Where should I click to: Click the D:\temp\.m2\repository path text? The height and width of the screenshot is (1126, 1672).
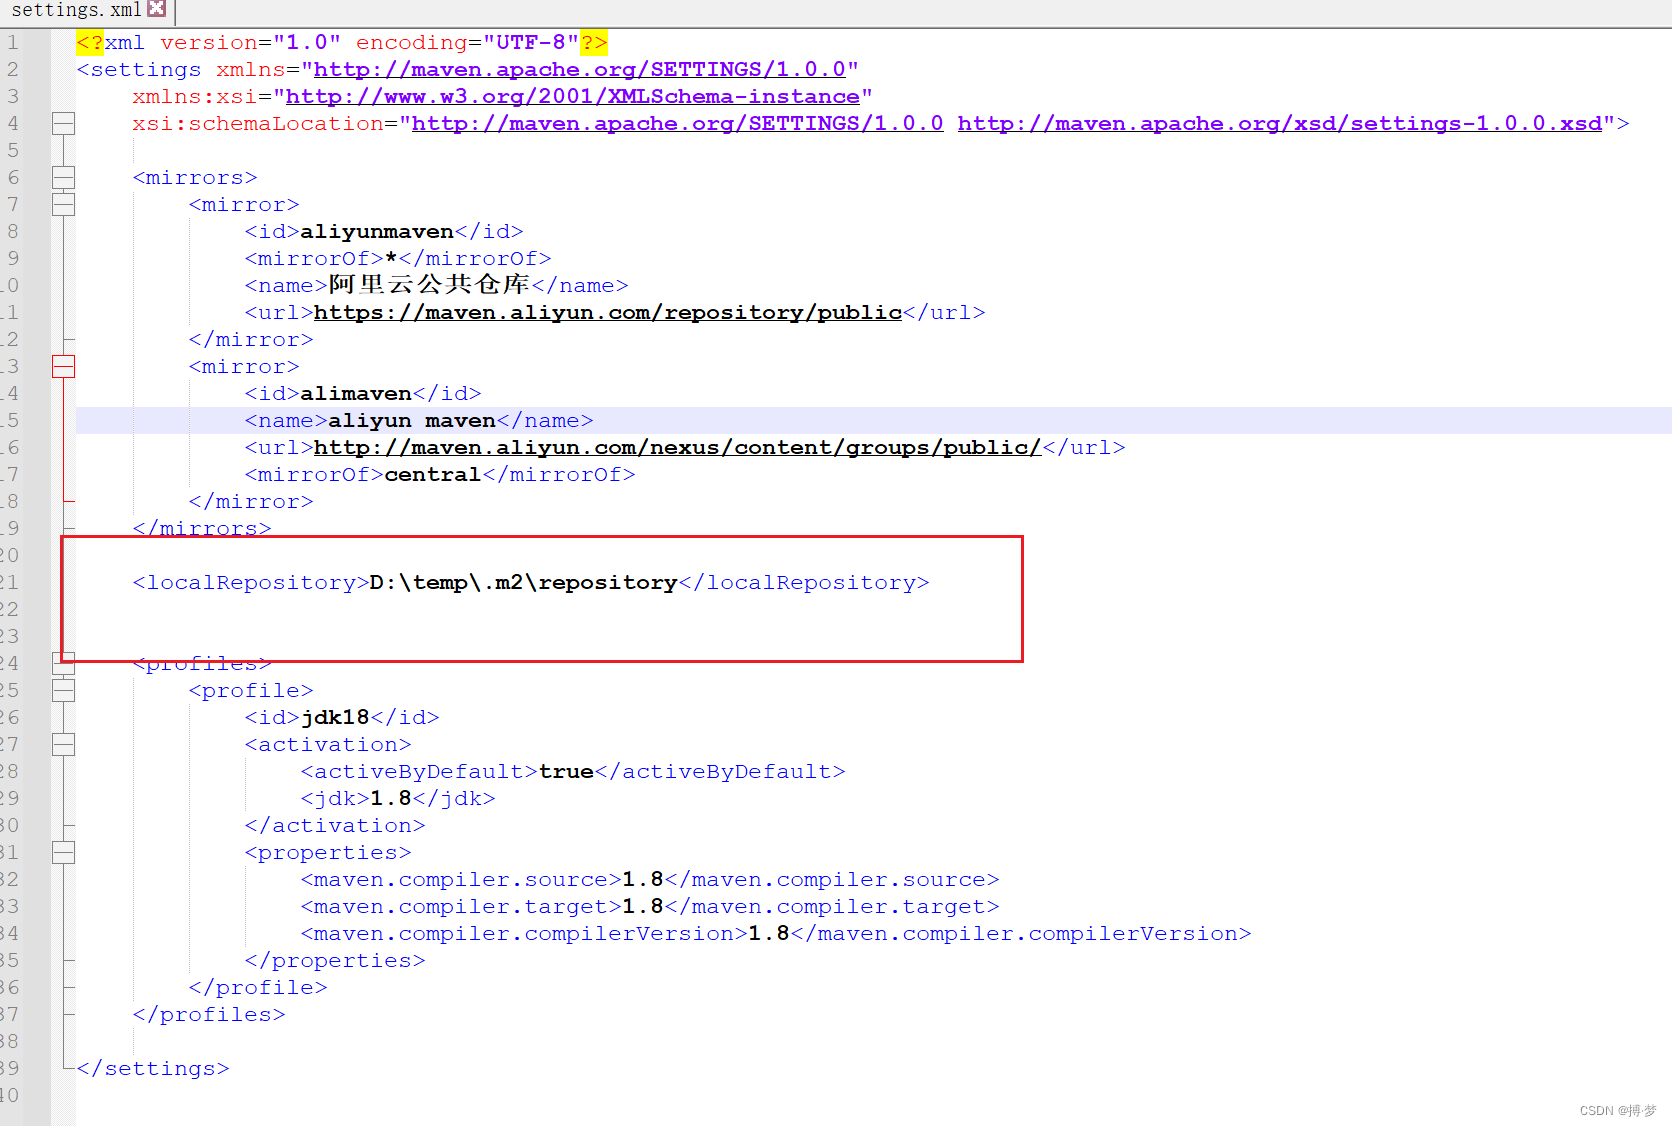pos(524,583)
